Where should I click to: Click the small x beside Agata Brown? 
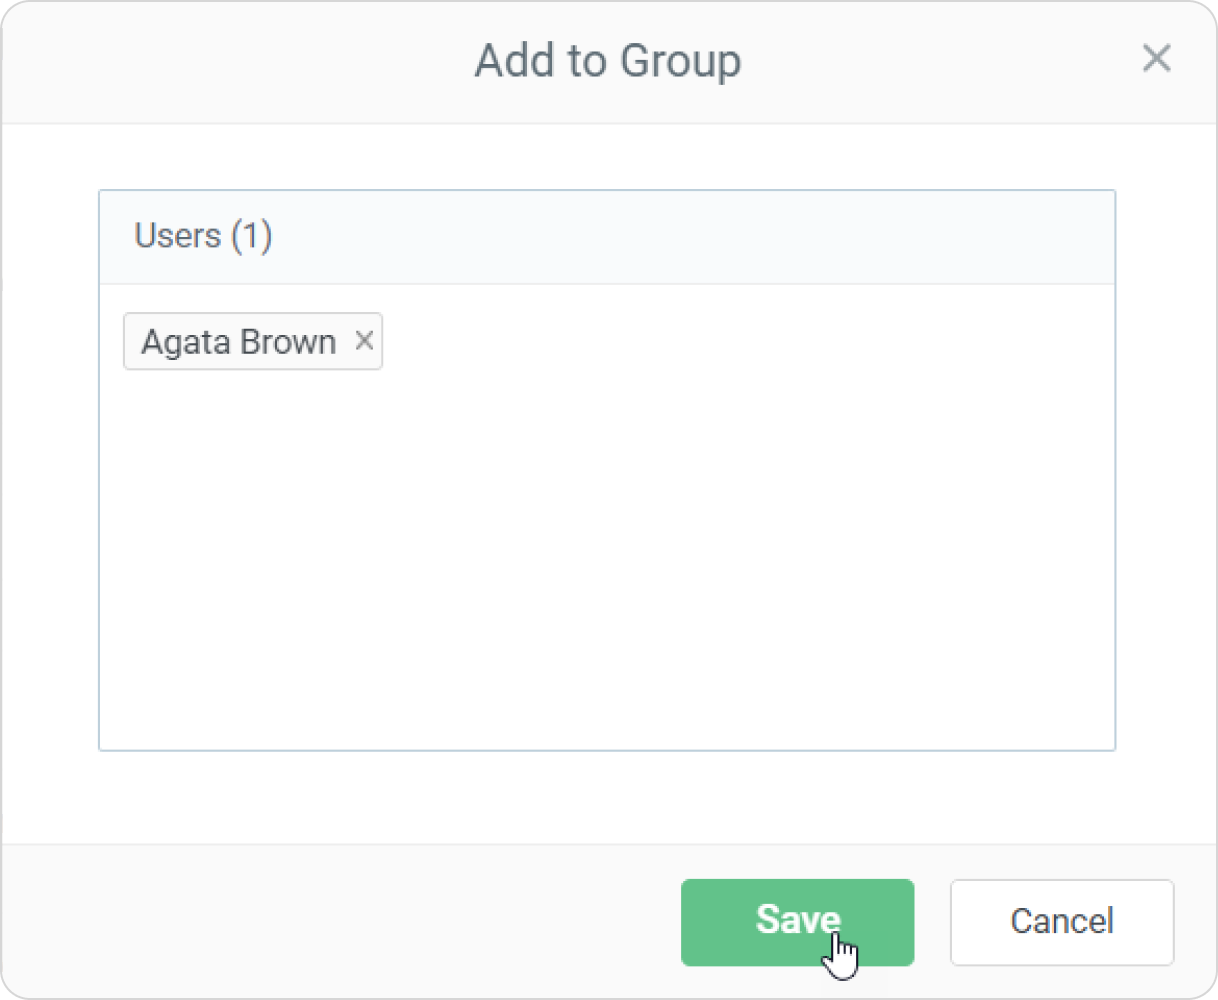[x=364, y=341]
